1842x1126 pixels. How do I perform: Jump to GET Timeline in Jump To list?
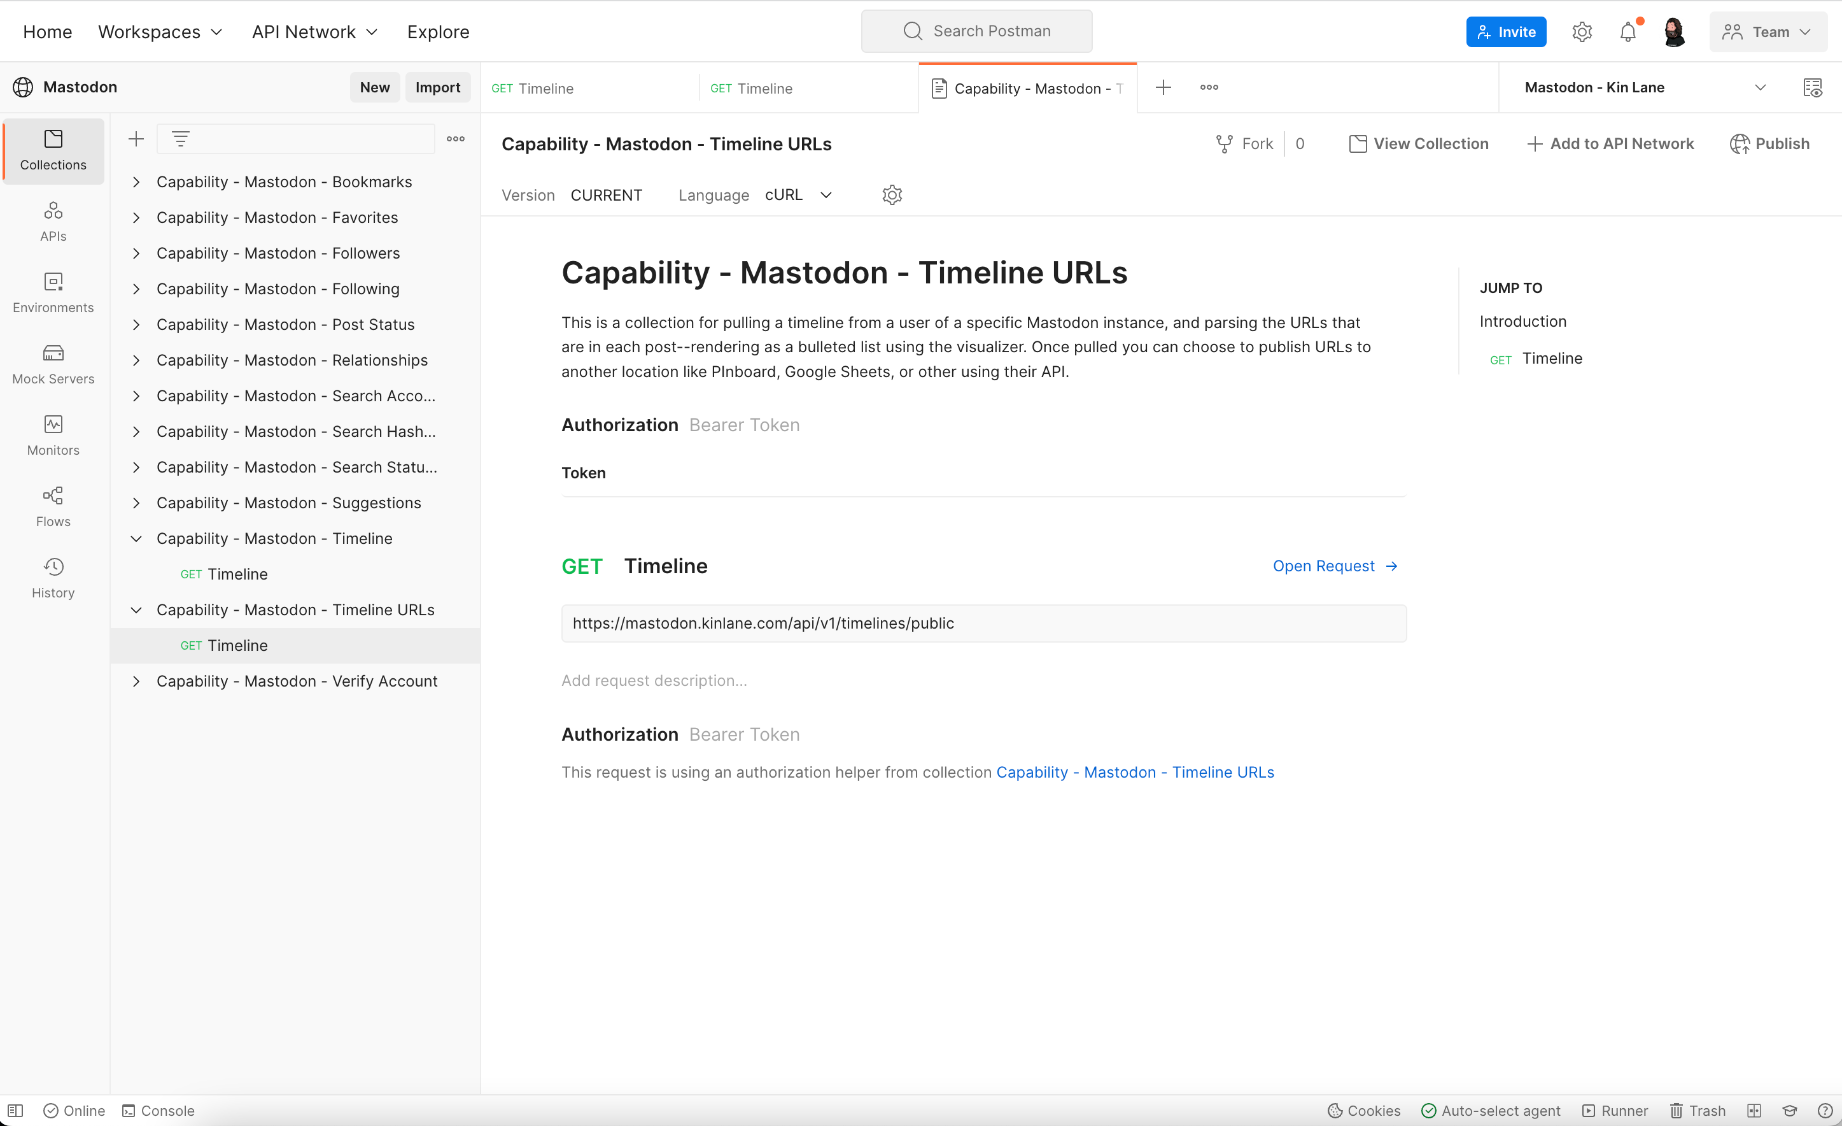click(x=1536, y=359)
